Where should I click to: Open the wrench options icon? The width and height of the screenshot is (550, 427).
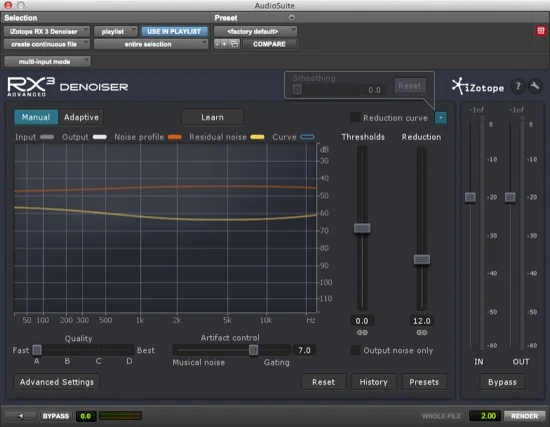535,86
